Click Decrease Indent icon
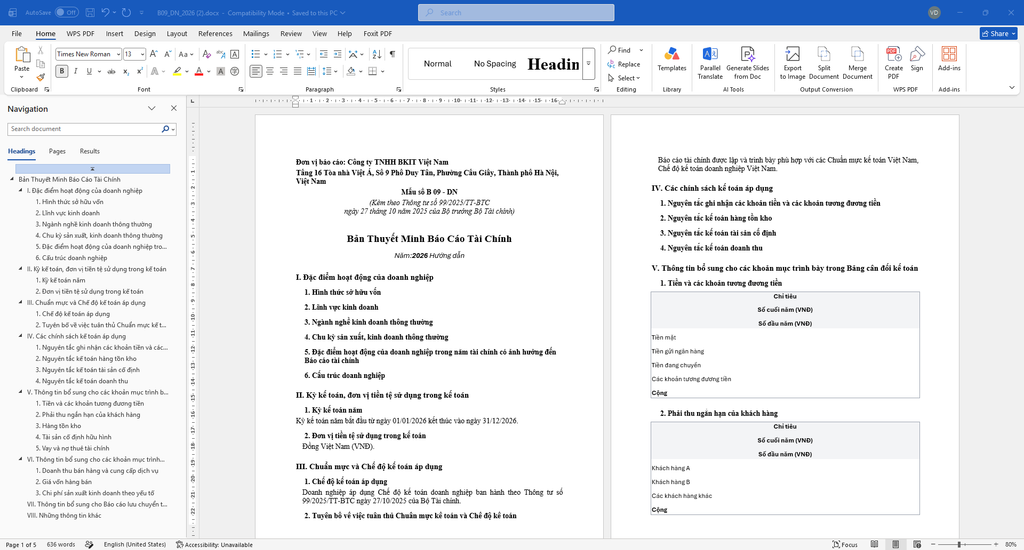Screen dimensions: 1024x550 click(x=323, y=54)
